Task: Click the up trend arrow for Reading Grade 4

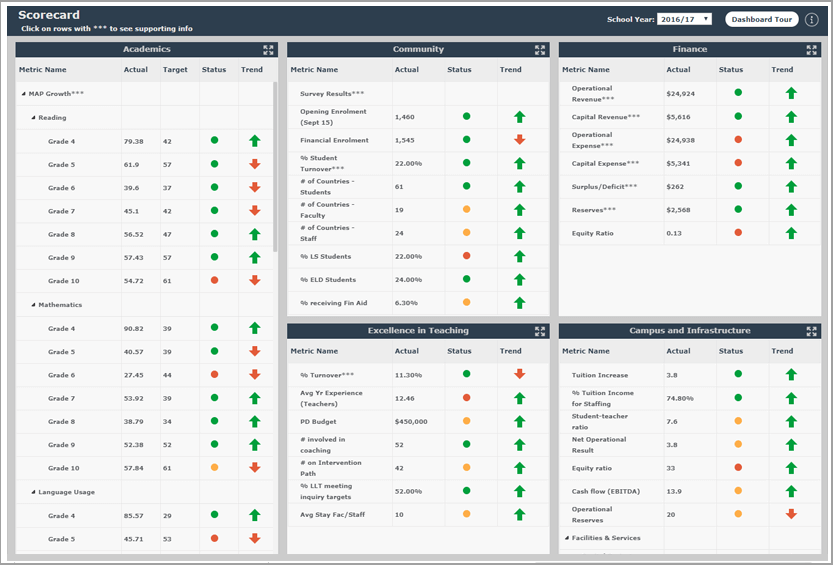Action: (x=255, y=141)
